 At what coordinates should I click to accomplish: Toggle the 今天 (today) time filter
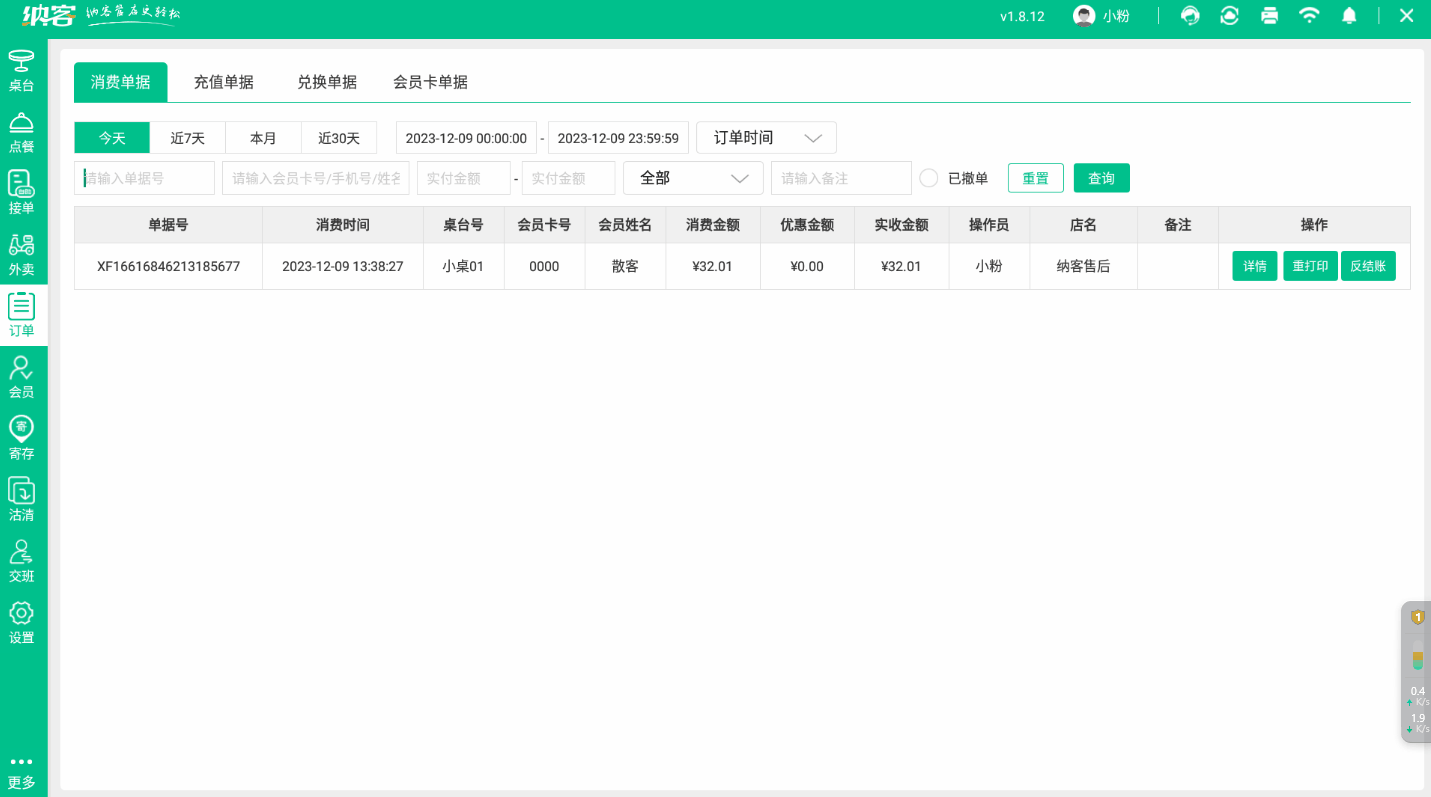[x=111, y=137]
